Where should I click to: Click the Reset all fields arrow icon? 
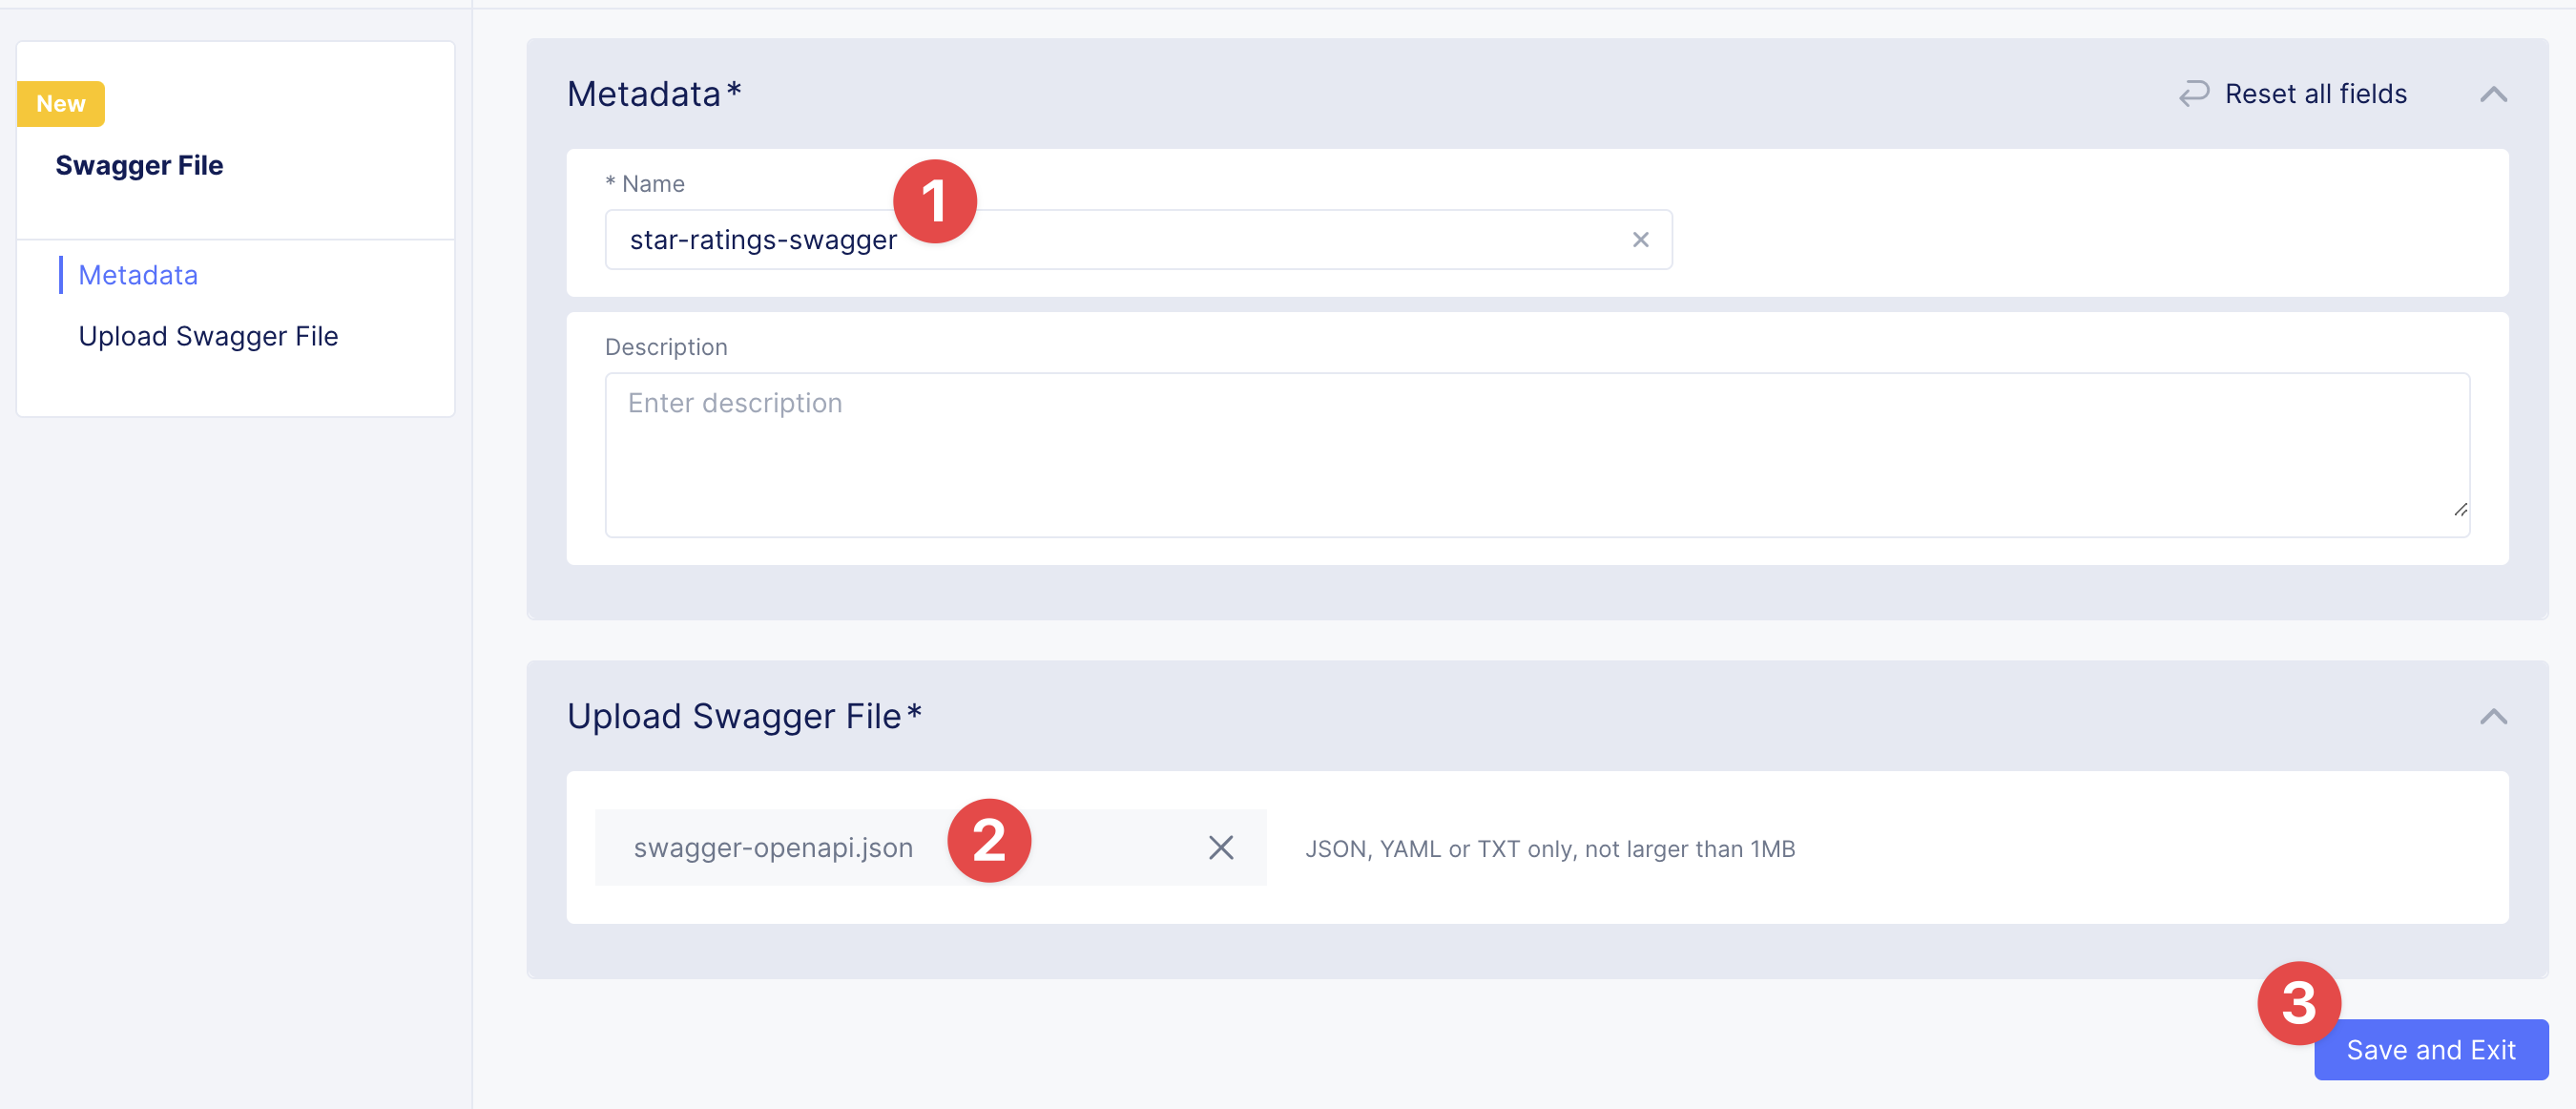click(2193, 94)
